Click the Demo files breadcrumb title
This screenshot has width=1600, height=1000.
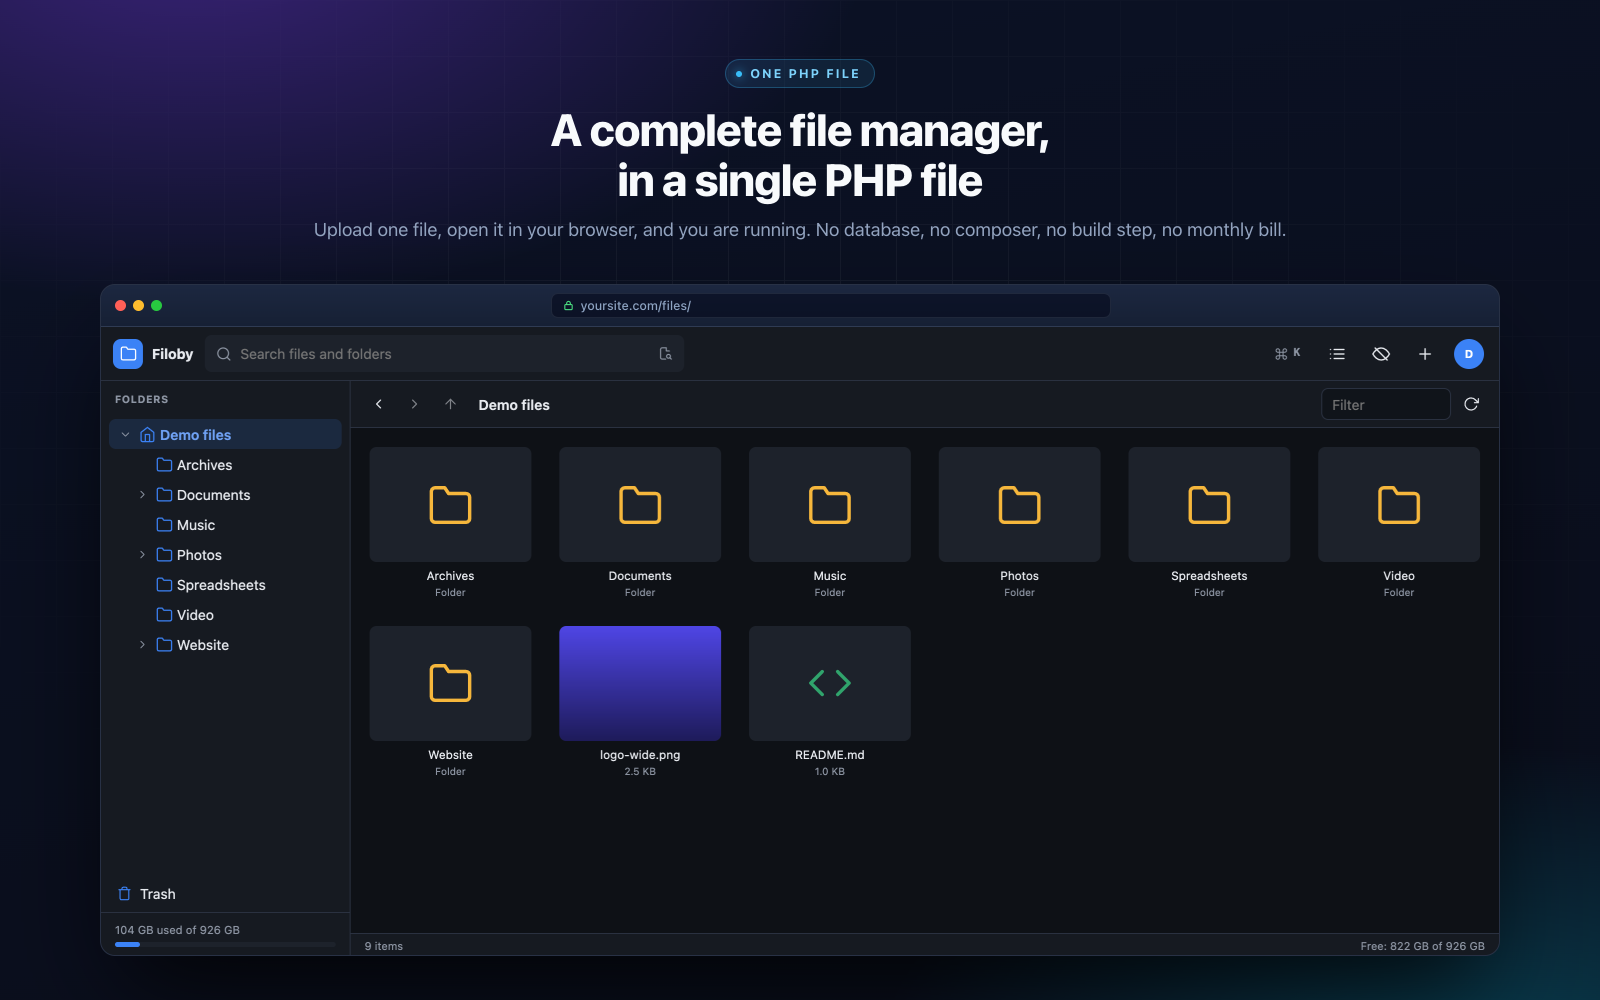pos(514,405)
